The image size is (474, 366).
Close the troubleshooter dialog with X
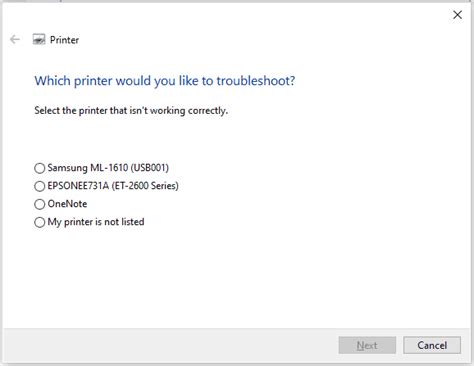coord(457,15)
